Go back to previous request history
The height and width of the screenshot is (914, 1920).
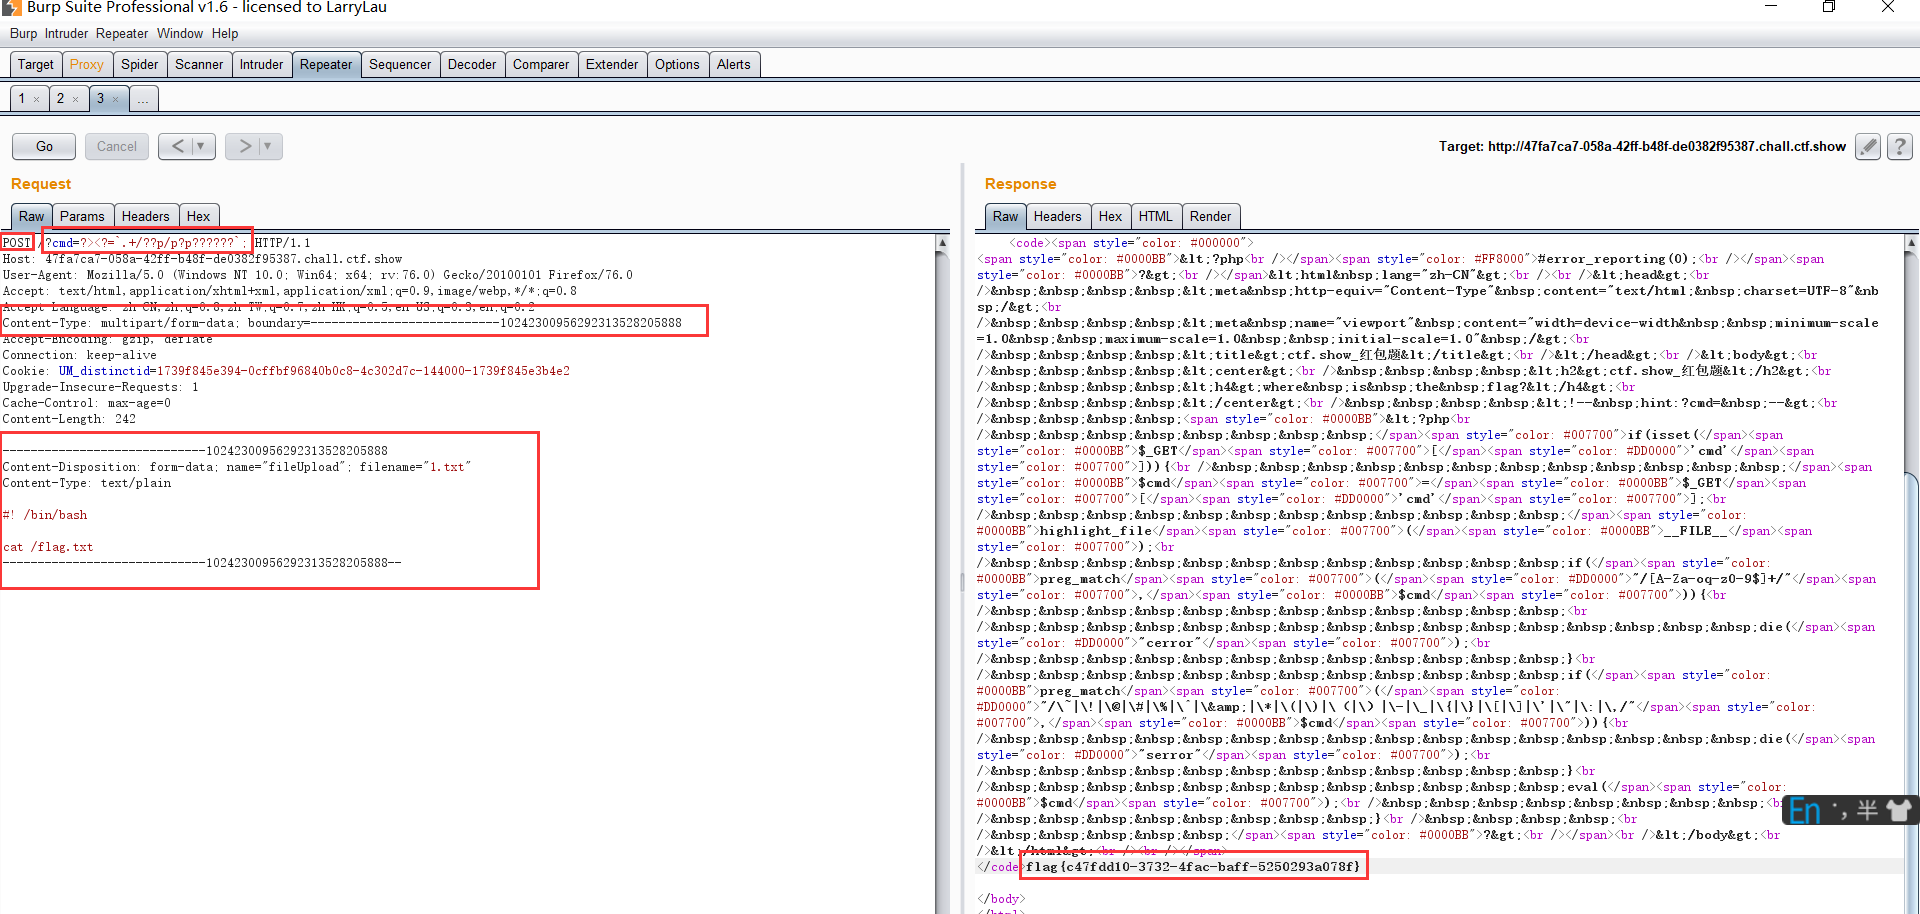[177, 146]
